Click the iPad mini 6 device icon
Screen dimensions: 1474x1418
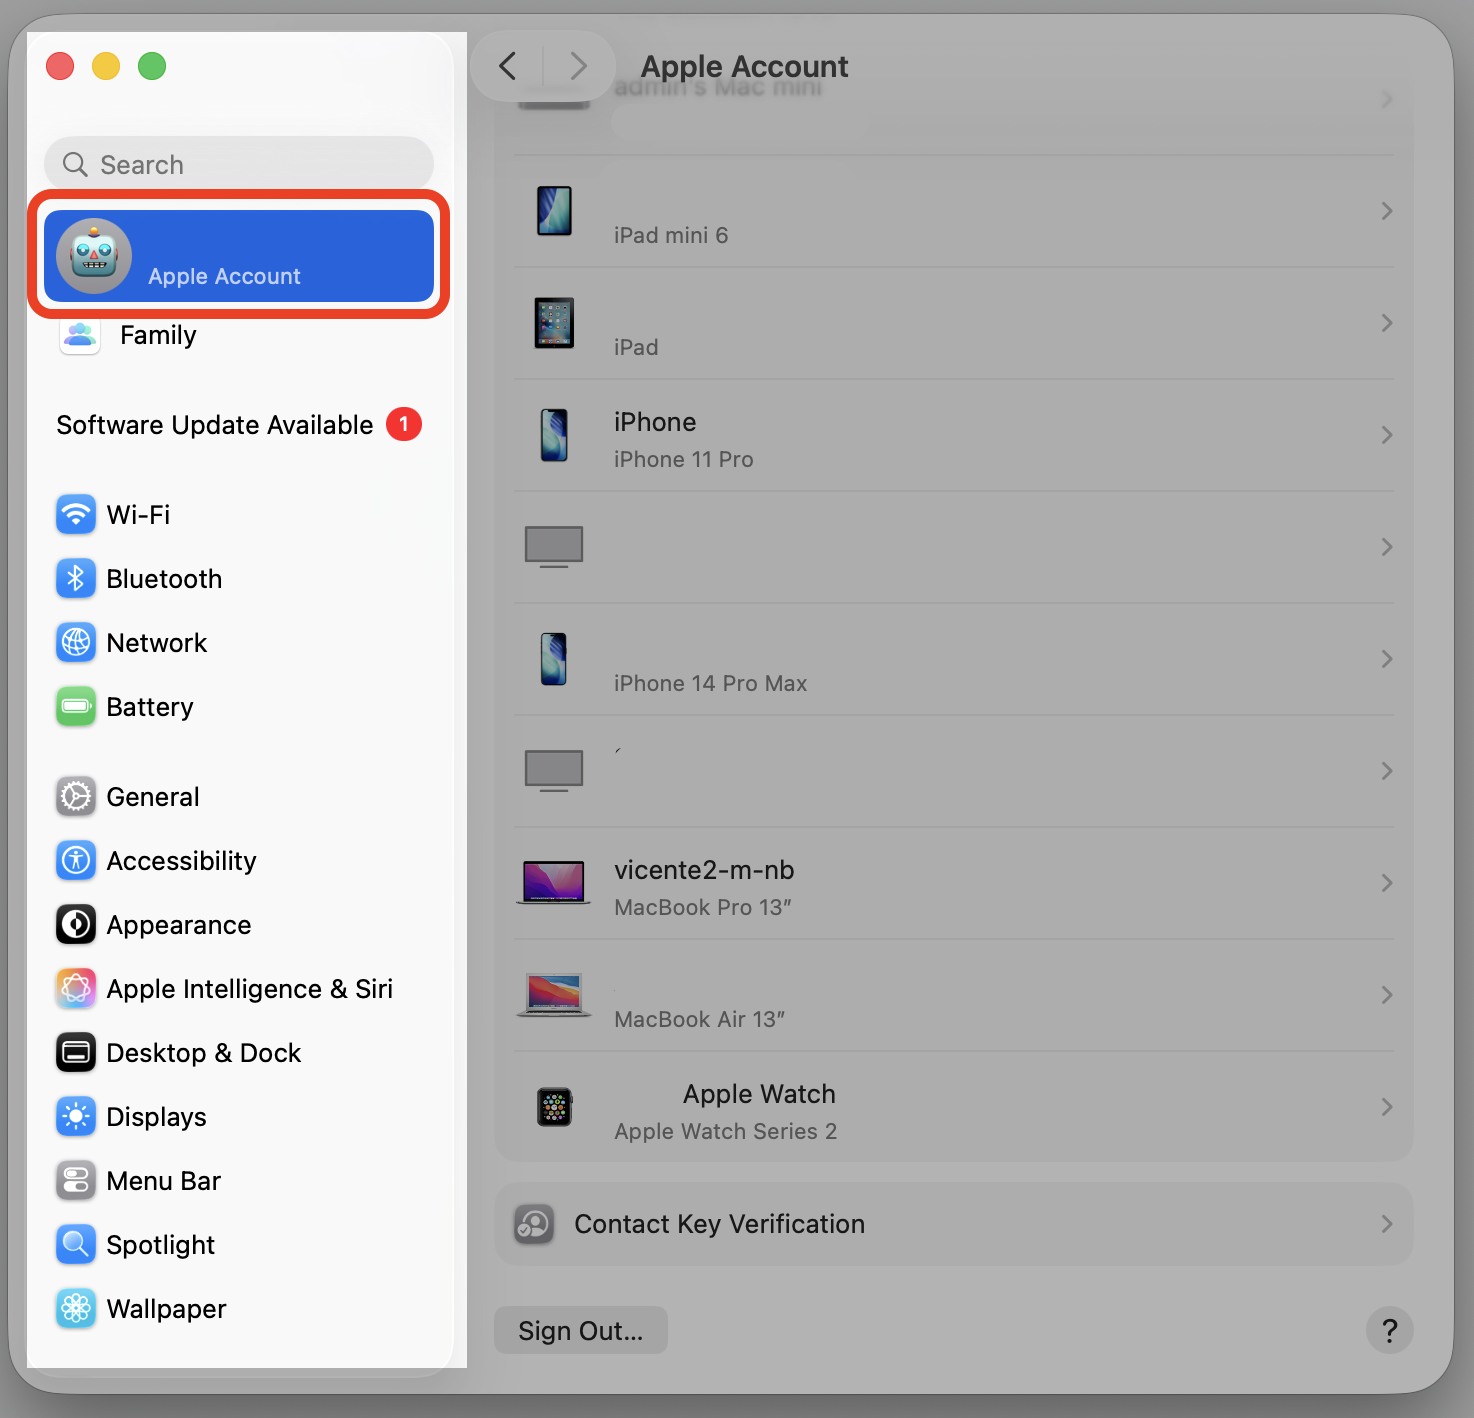click(x=554, y=211)
